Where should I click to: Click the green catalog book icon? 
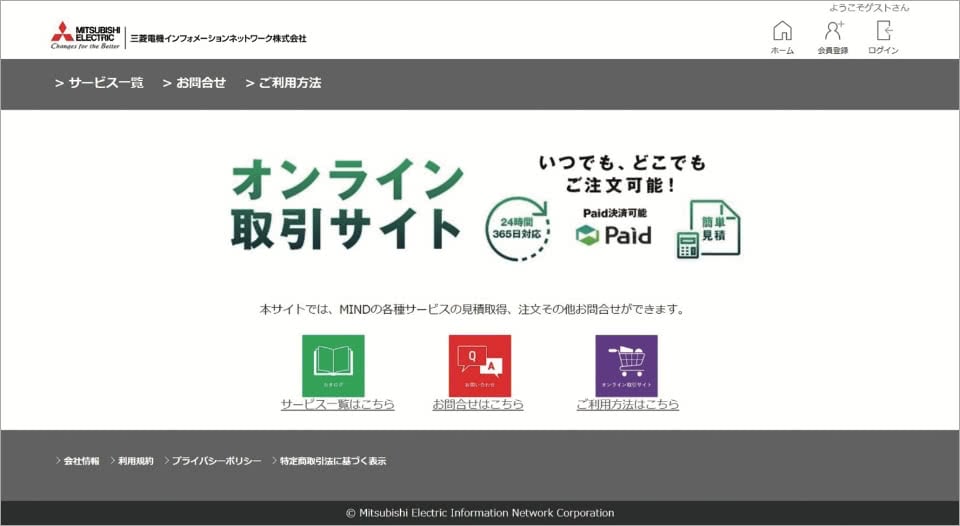(x=333, y=365)
